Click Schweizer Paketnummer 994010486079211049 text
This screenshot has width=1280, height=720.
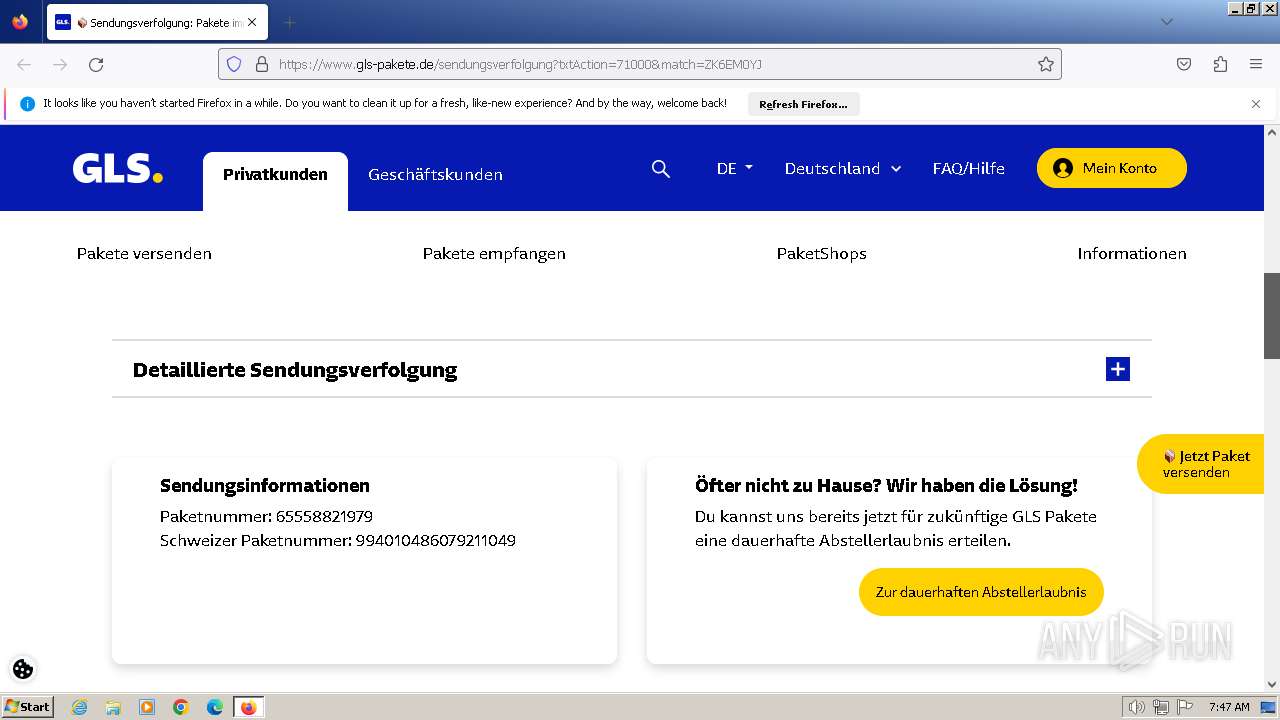point(338,540)
